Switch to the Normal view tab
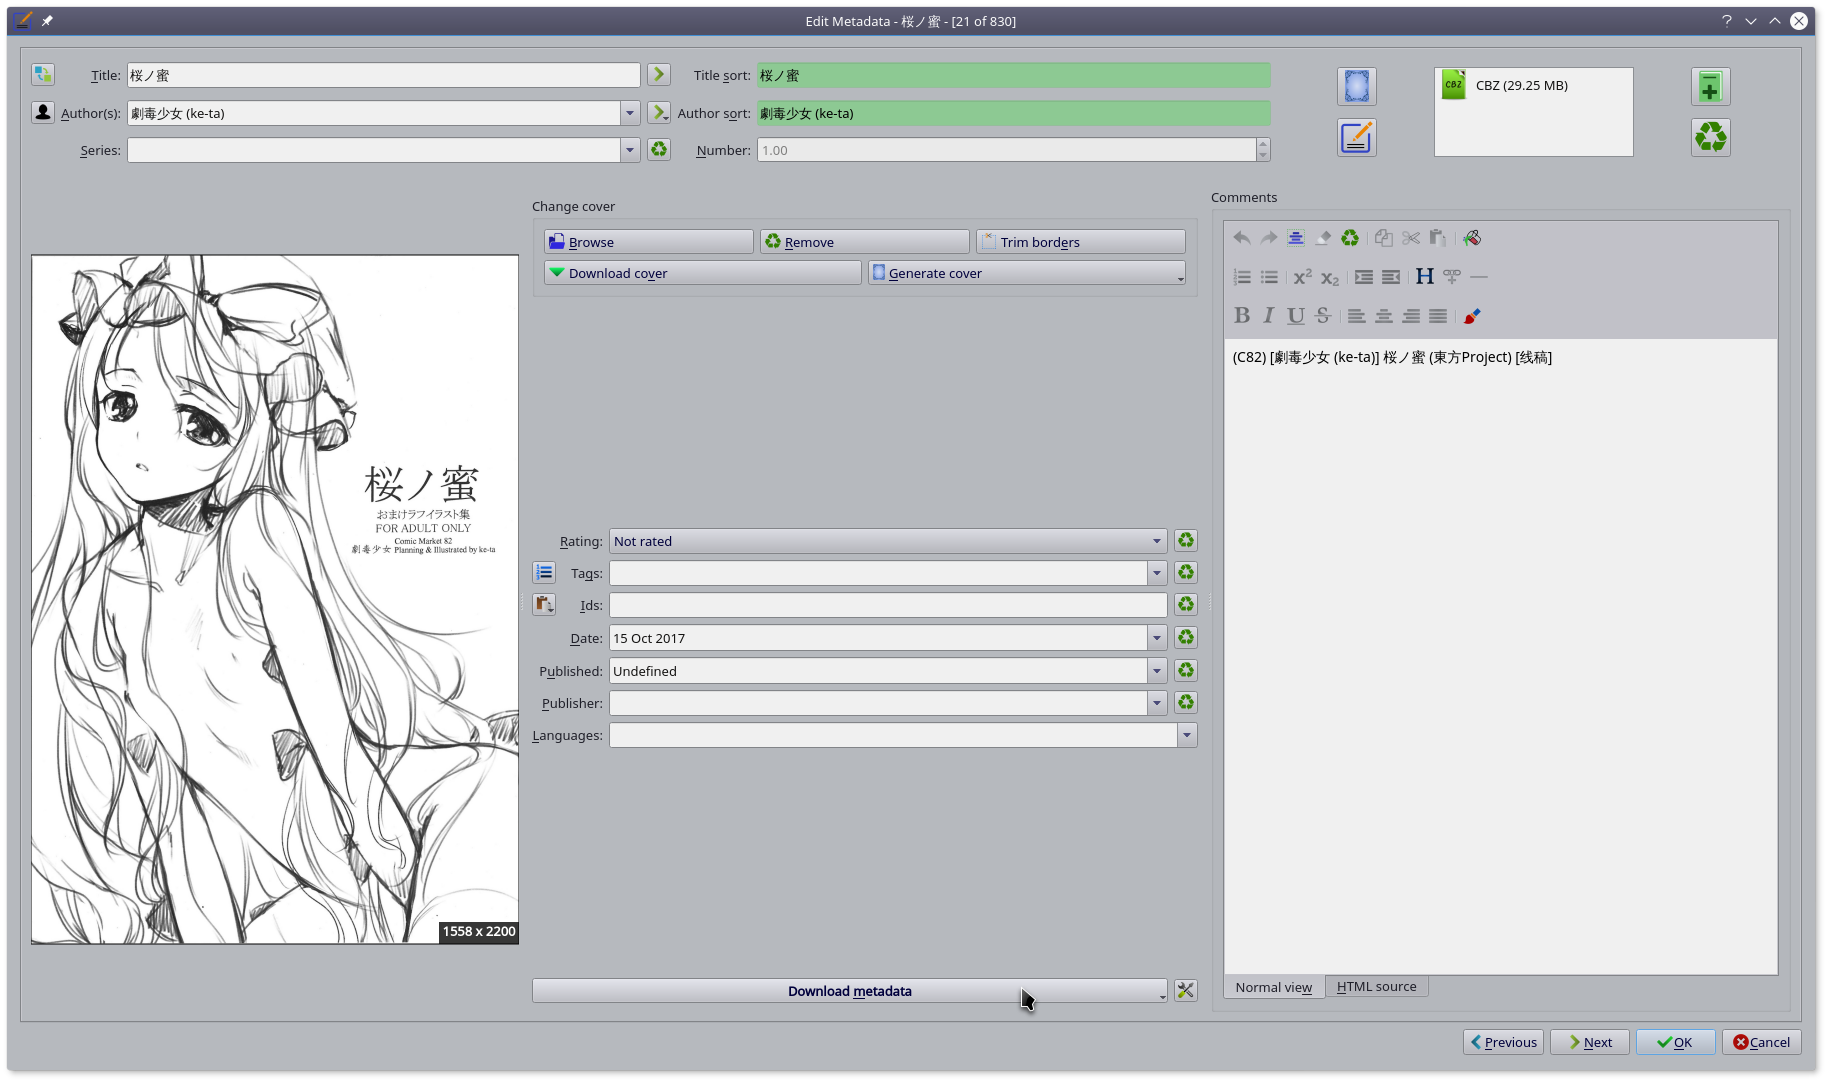Viewport: 1828px width, 1083px height. tap(1273, 987)
